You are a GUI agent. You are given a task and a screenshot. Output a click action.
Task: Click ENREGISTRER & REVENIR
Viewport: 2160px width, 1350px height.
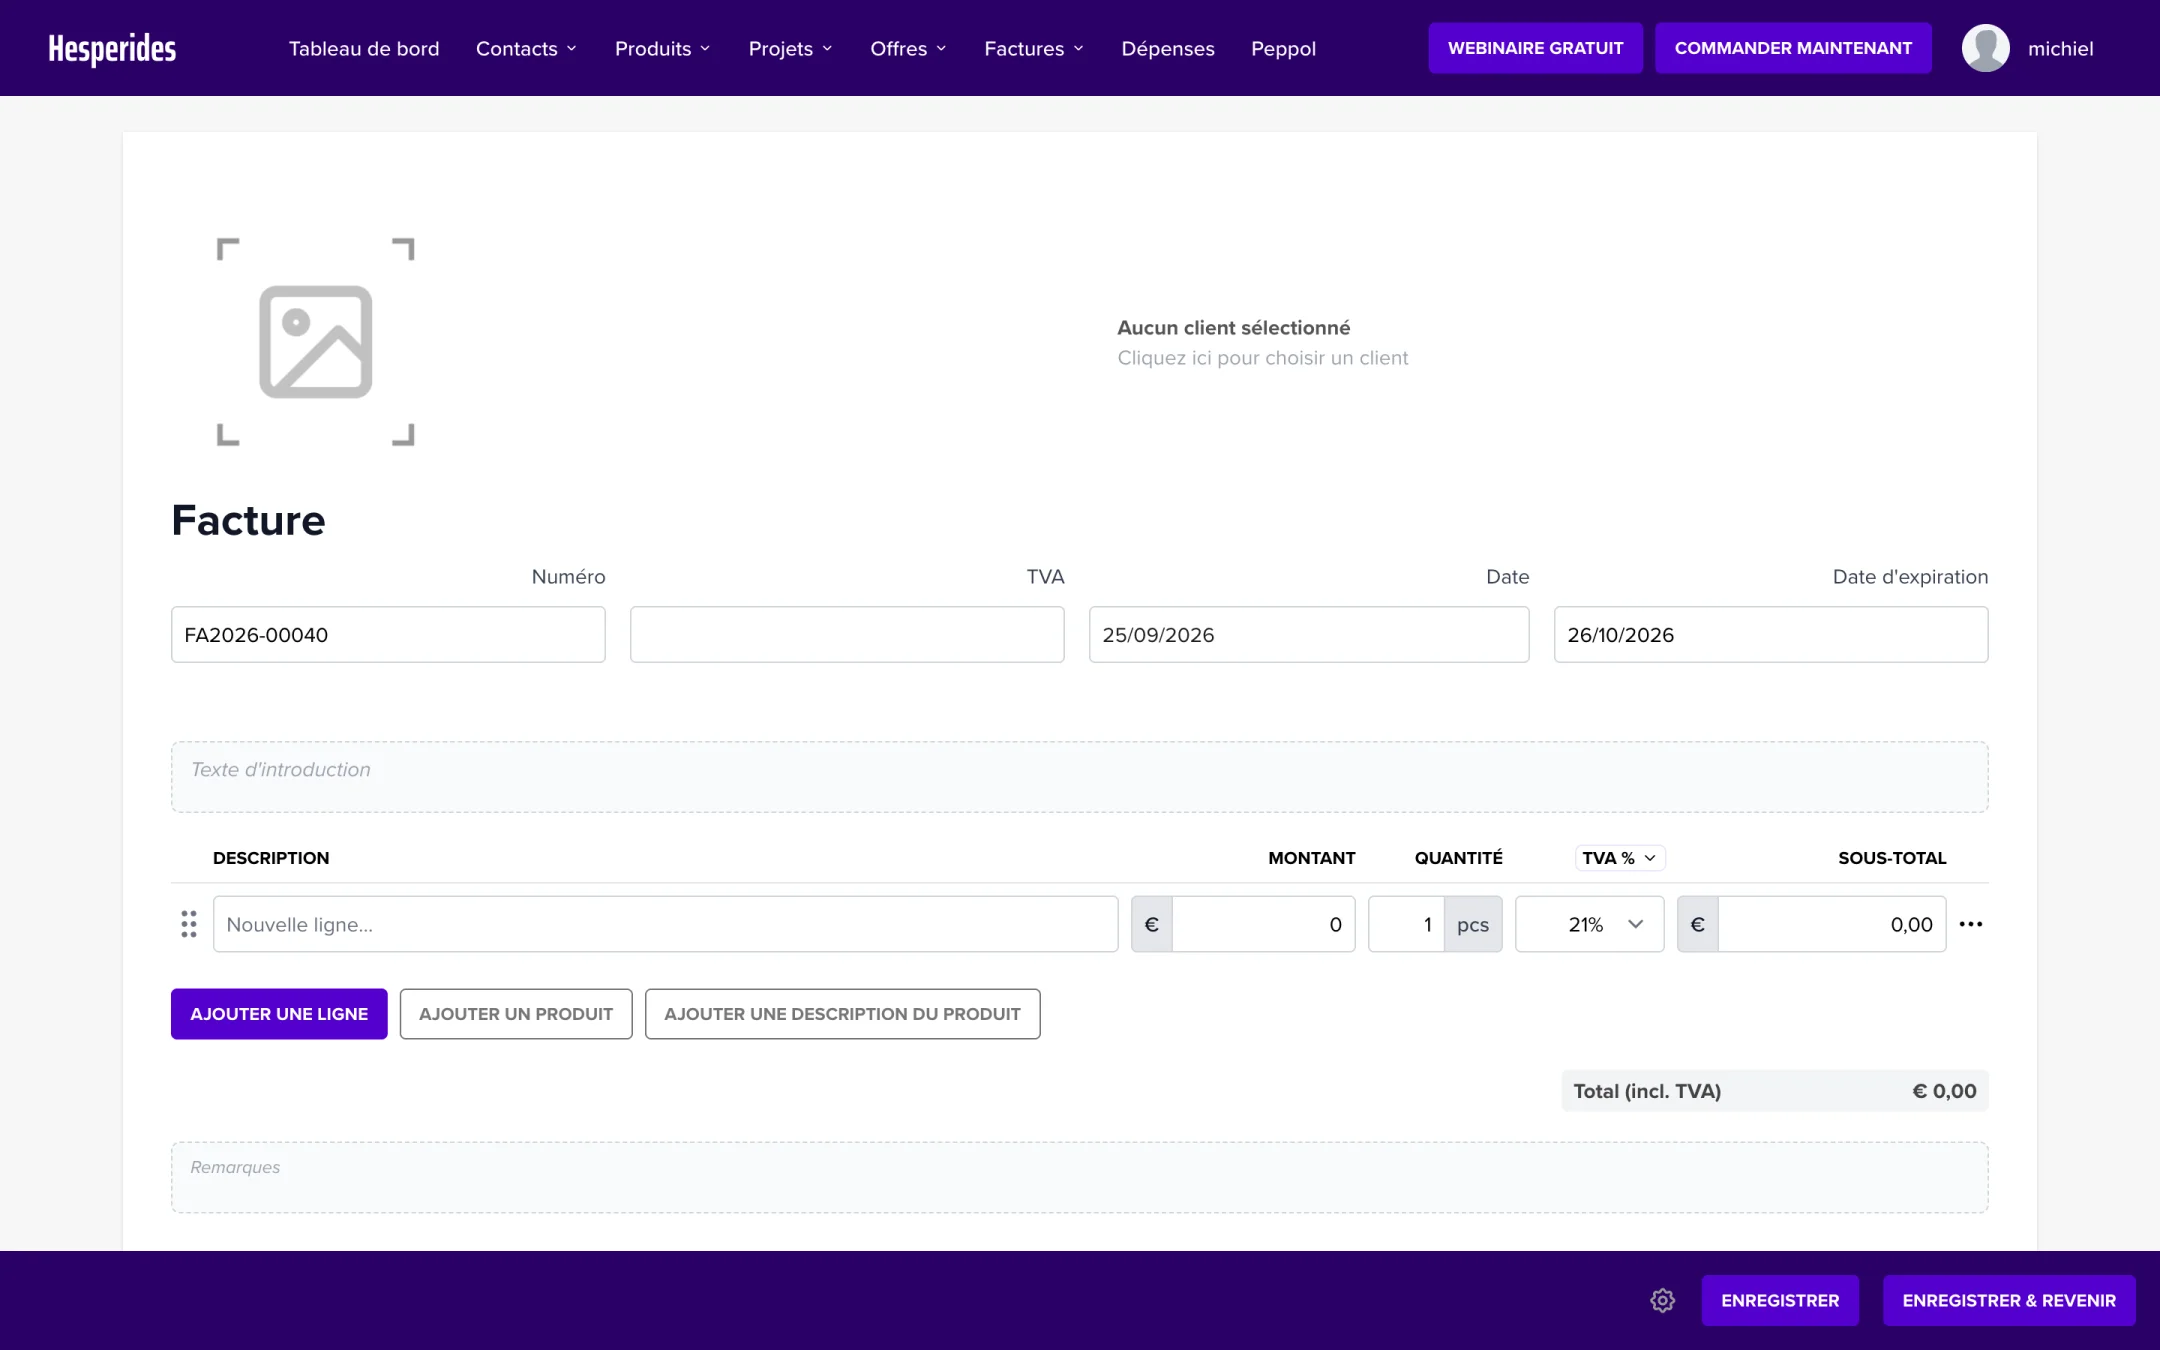pyautogui.click(x=2009, y=1300)
